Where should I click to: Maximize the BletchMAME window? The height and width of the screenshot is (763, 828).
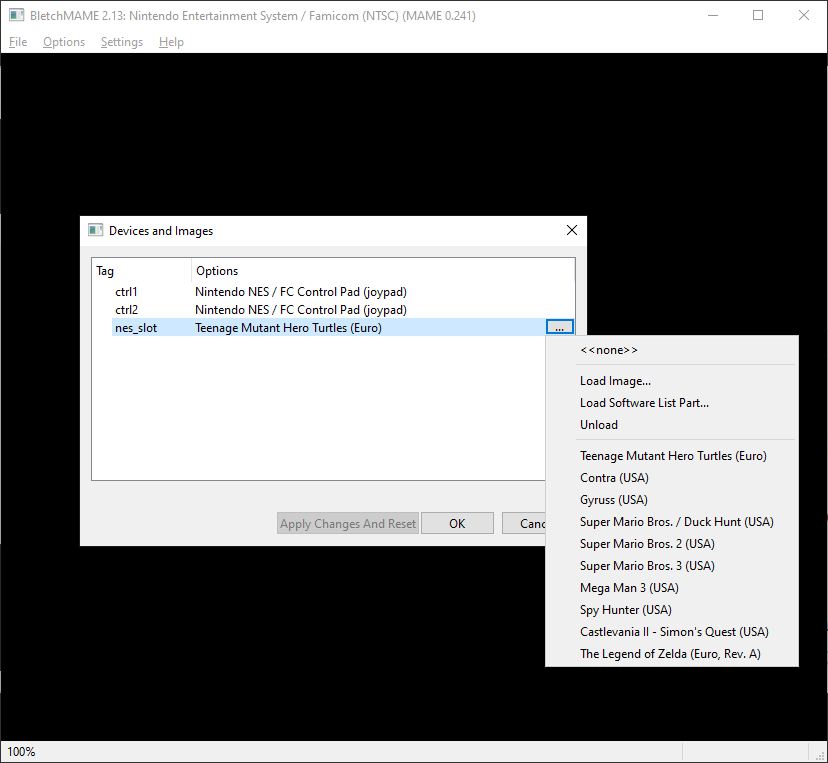coord(758,15)
